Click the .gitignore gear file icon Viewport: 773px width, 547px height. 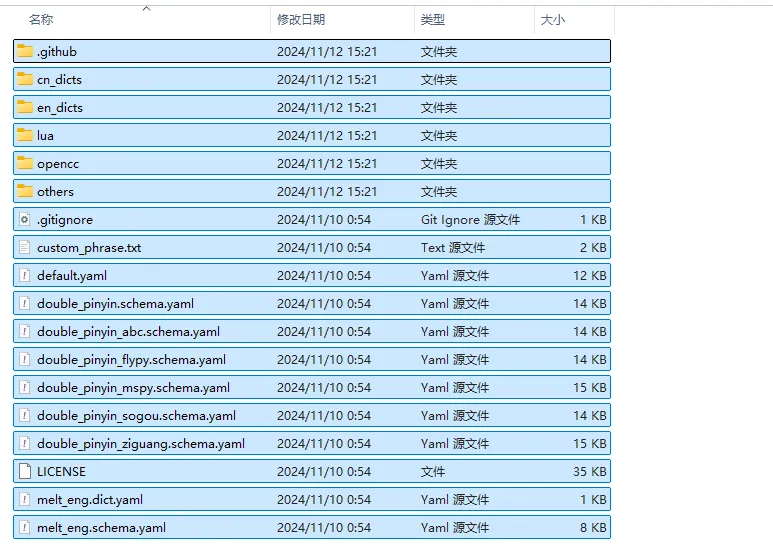(25, 219)
